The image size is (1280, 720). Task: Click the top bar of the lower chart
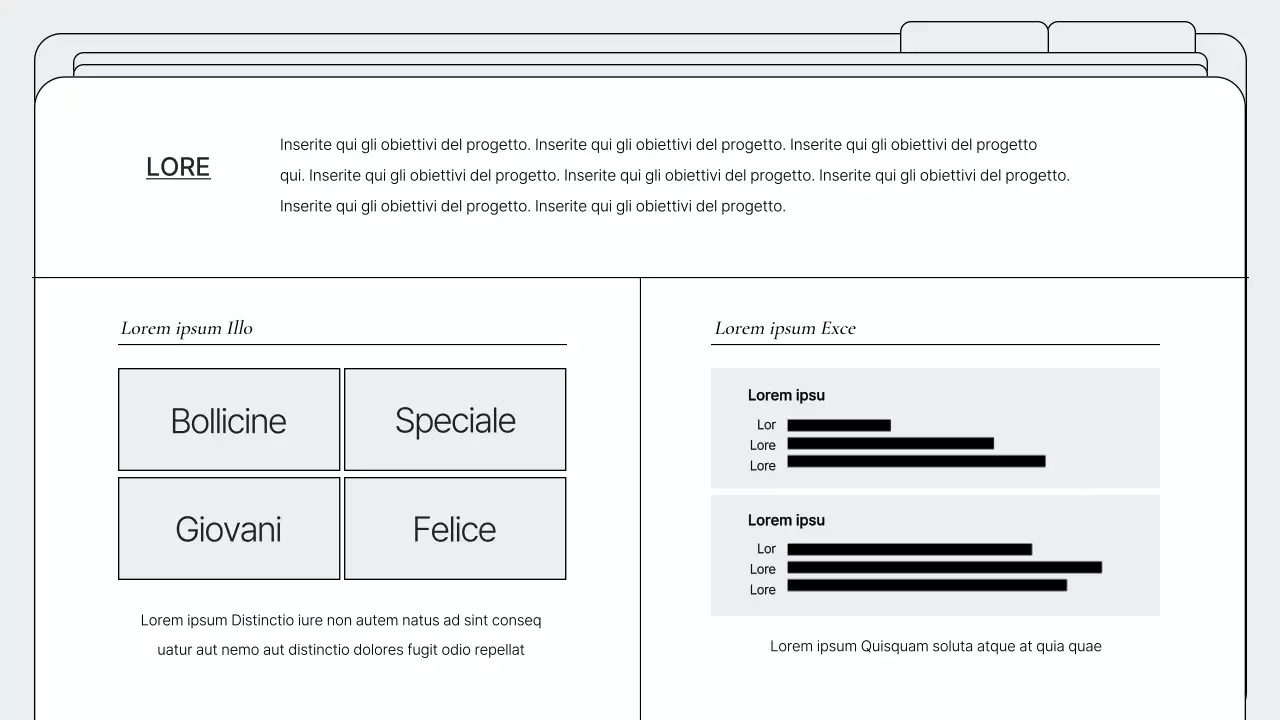click(909, 549)
